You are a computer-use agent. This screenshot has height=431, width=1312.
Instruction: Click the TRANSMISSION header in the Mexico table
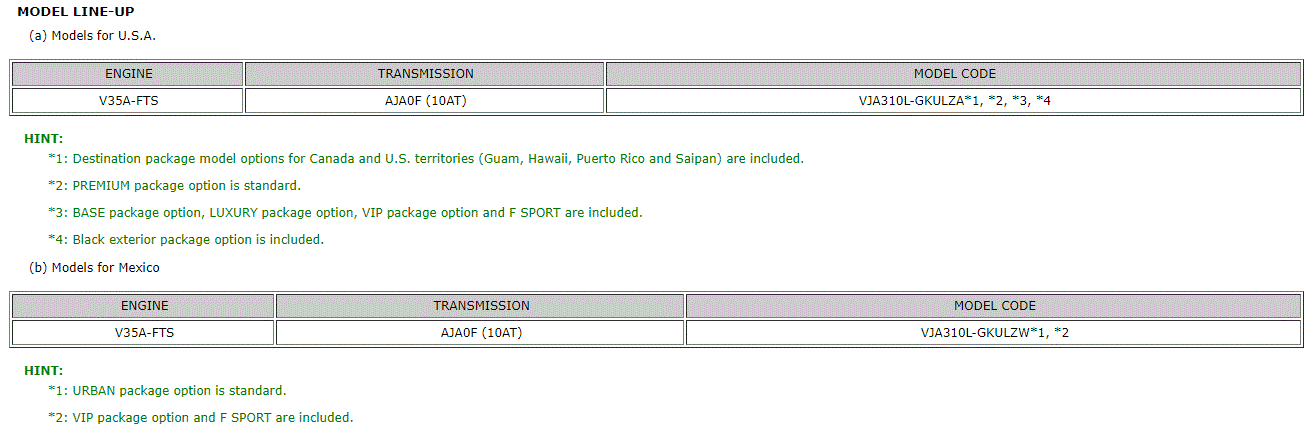pyautogui.click(x=481, y=306)
